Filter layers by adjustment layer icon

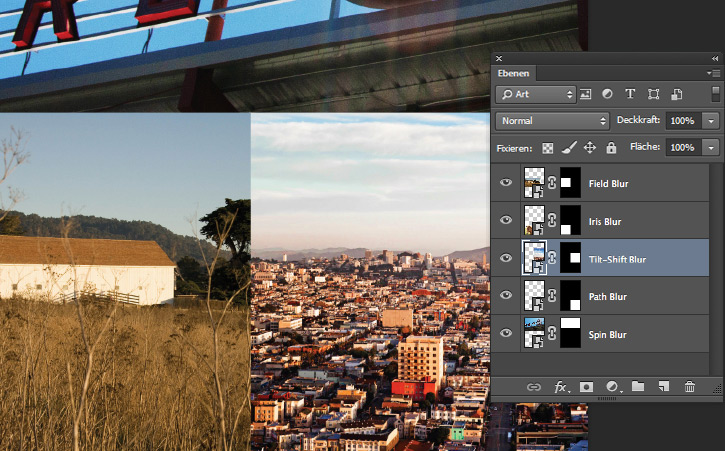click(607, 94)
